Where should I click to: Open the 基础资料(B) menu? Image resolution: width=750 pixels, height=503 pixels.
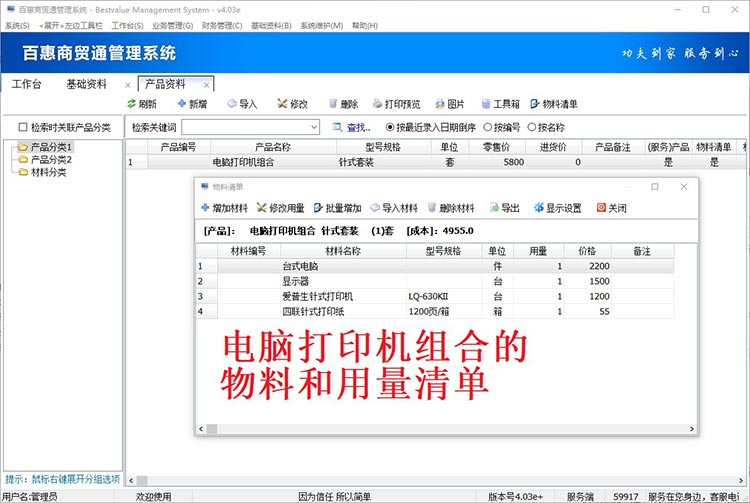[x=271, y=25]
